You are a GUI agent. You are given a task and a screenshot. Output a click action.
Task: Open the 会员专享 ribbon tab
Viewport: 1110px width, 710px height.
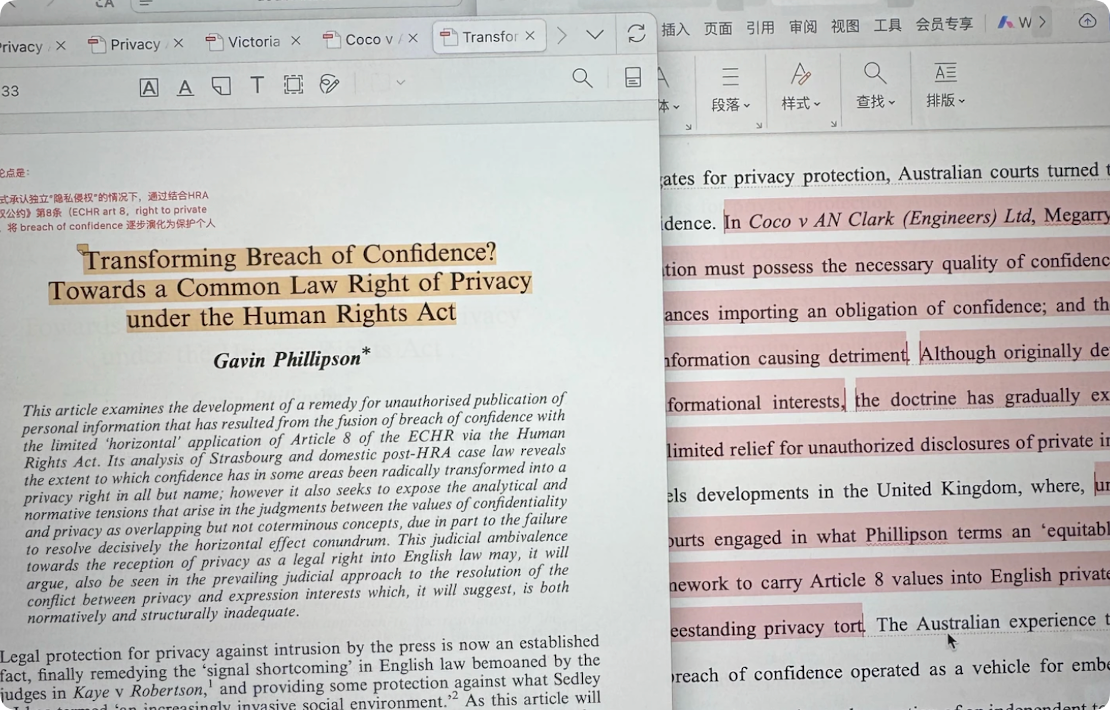[x=944, y=24]
